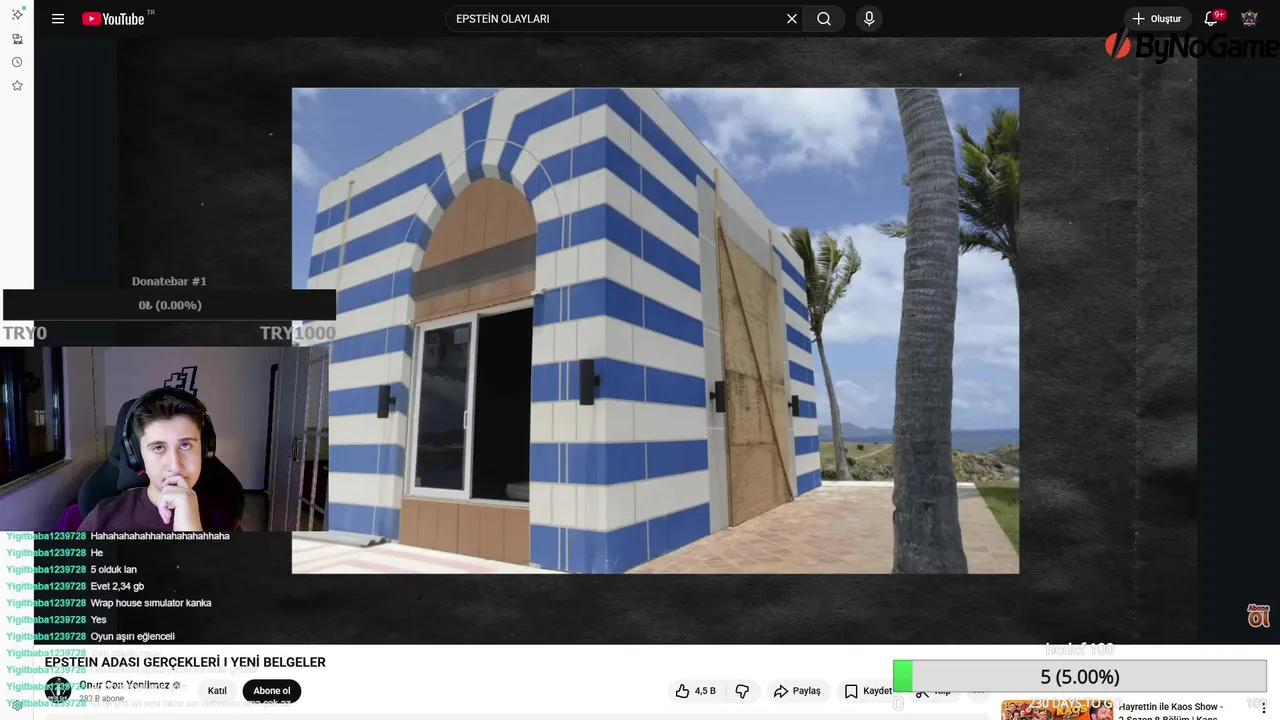Select video title 'EPSTEIN ADASI GERÇEKLERİ I YENİ BELGELER'
Screen dimensions: 1280x720
pos(185,662)
